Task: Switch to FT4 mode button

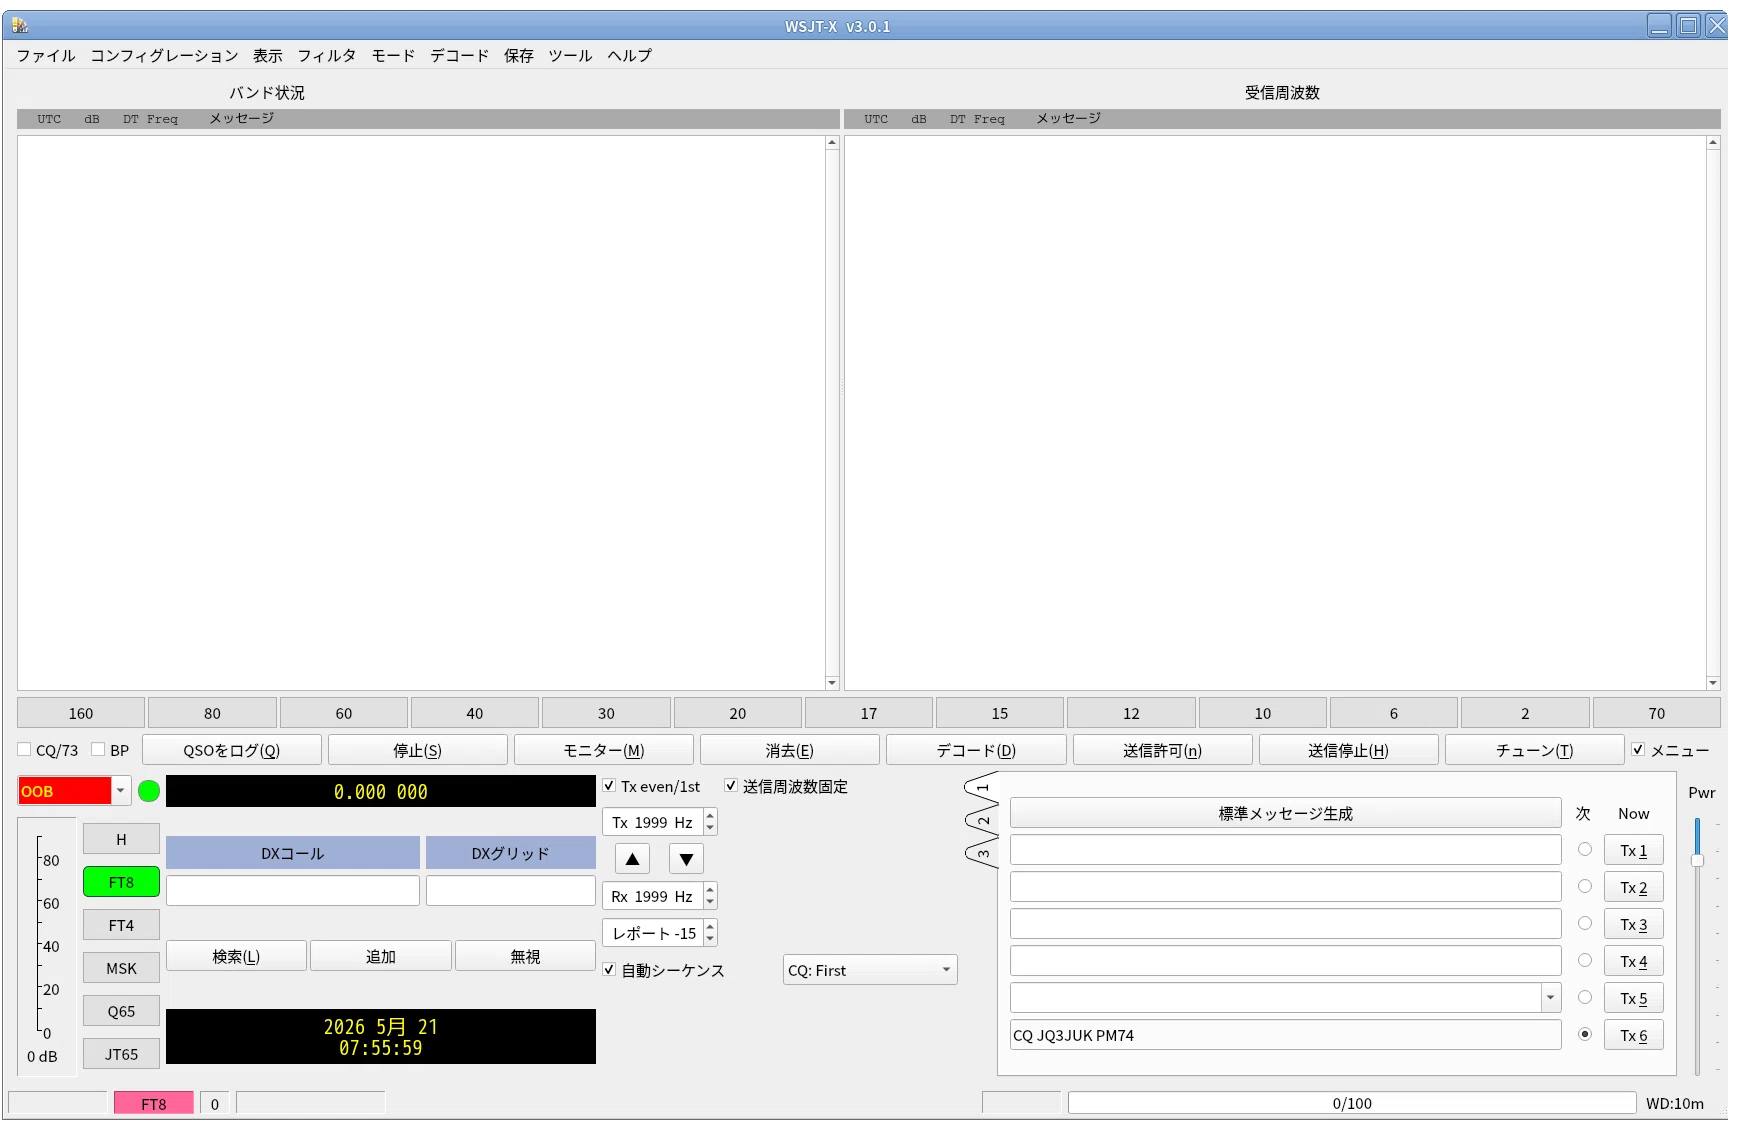Action: [121, 925]
